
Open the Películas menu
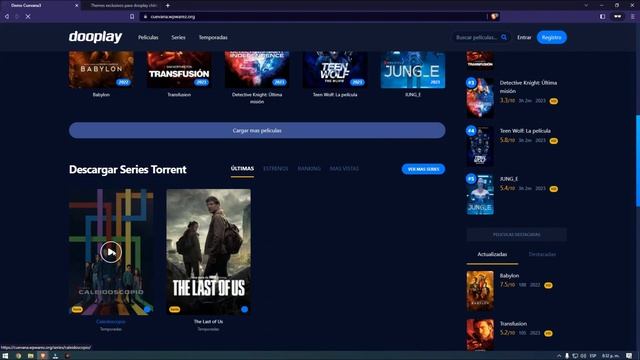pyautogui.click(x=148, y=37)
